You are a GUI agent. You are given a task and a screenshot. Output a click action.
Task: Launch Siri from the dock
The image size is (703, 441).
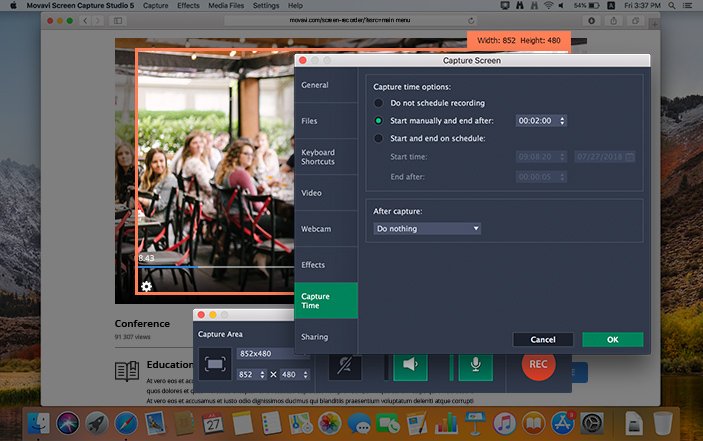click(68, 423)
